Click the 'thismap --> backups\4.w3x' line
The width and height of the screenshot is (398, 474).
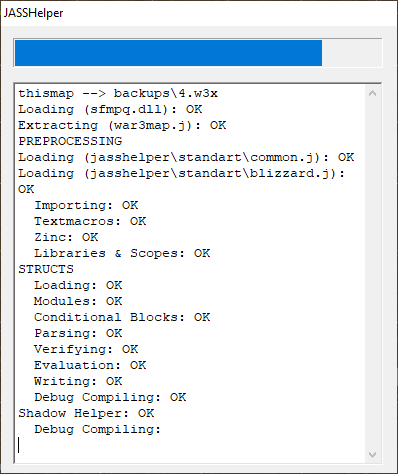point(118,93)
